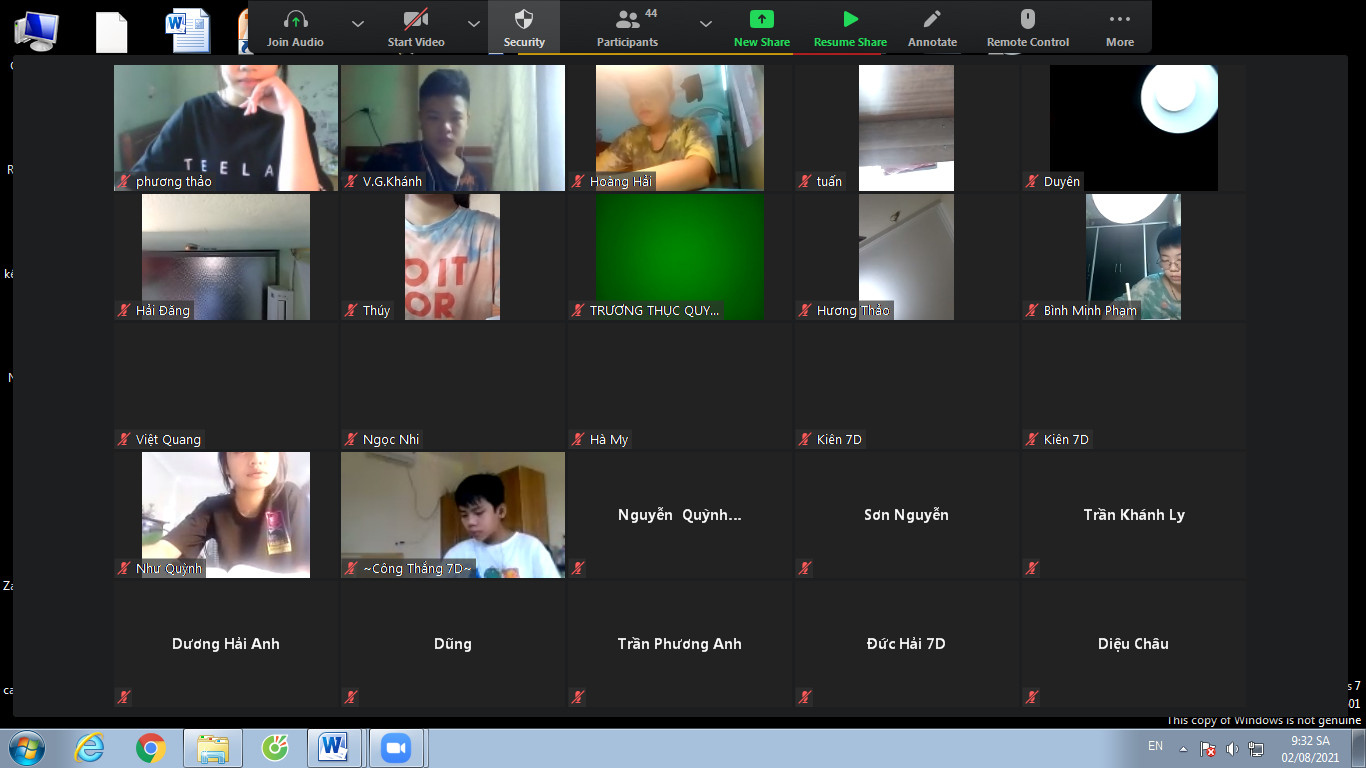Screen dimensions: 1366x768
Task: Expand the video options arrow
Action: pos(474,24)
